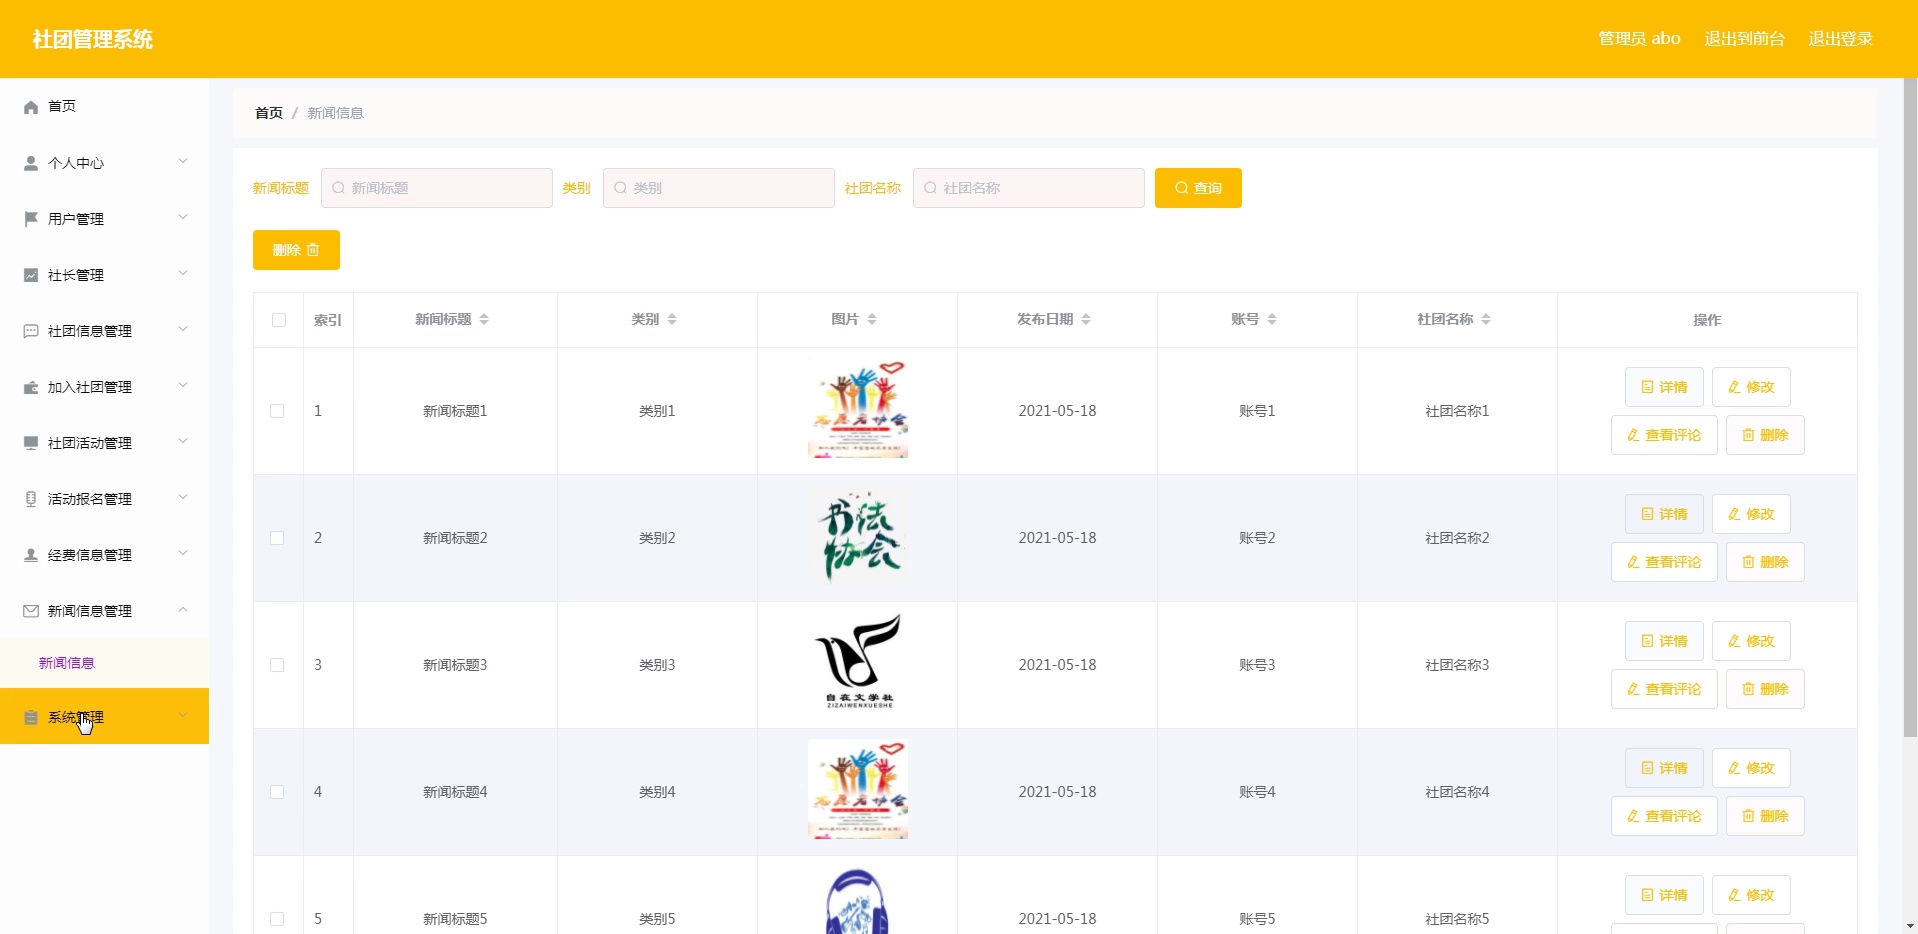Viewport: 1918px width, 934px height.
Task: Check the checkbox for row 1
Action: click(277, 411)
